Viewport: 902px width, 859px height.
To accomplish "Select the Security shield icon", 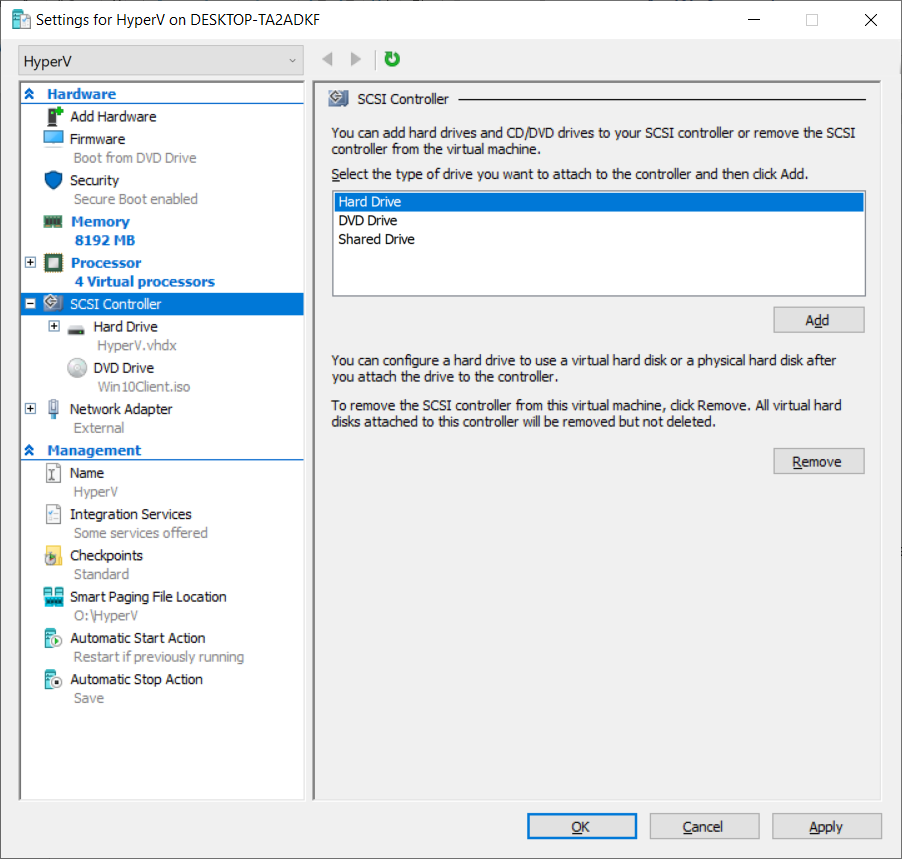I will tap(54, 180).
